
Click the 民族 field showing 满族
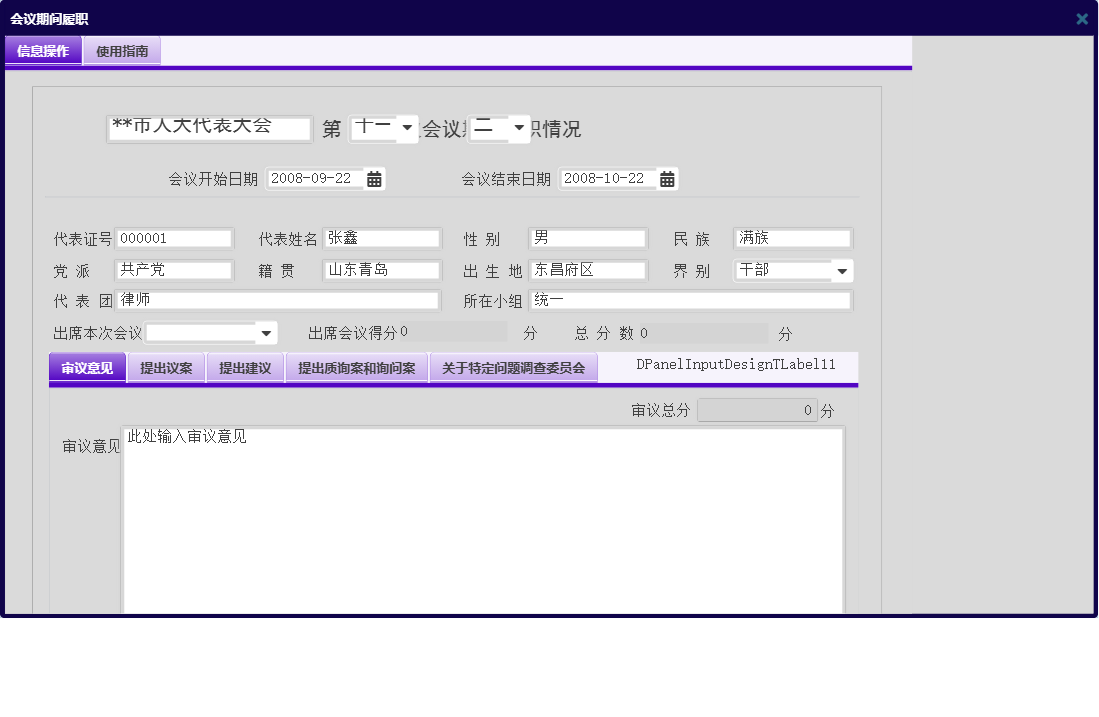click(x=792, y=238)
